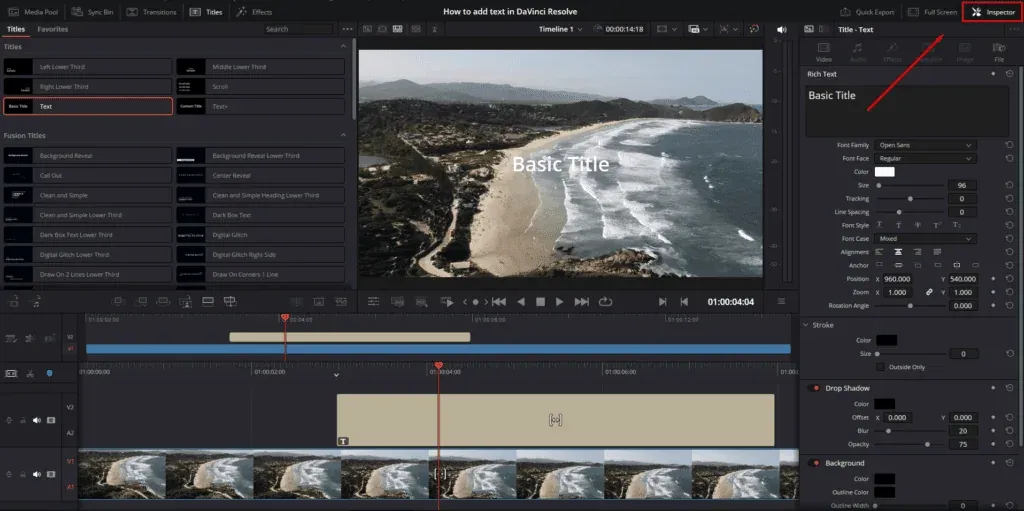Add keyframe for Position
This screenshot has height=511, width=1024.
pyautogui.click(x=993, y=278)
